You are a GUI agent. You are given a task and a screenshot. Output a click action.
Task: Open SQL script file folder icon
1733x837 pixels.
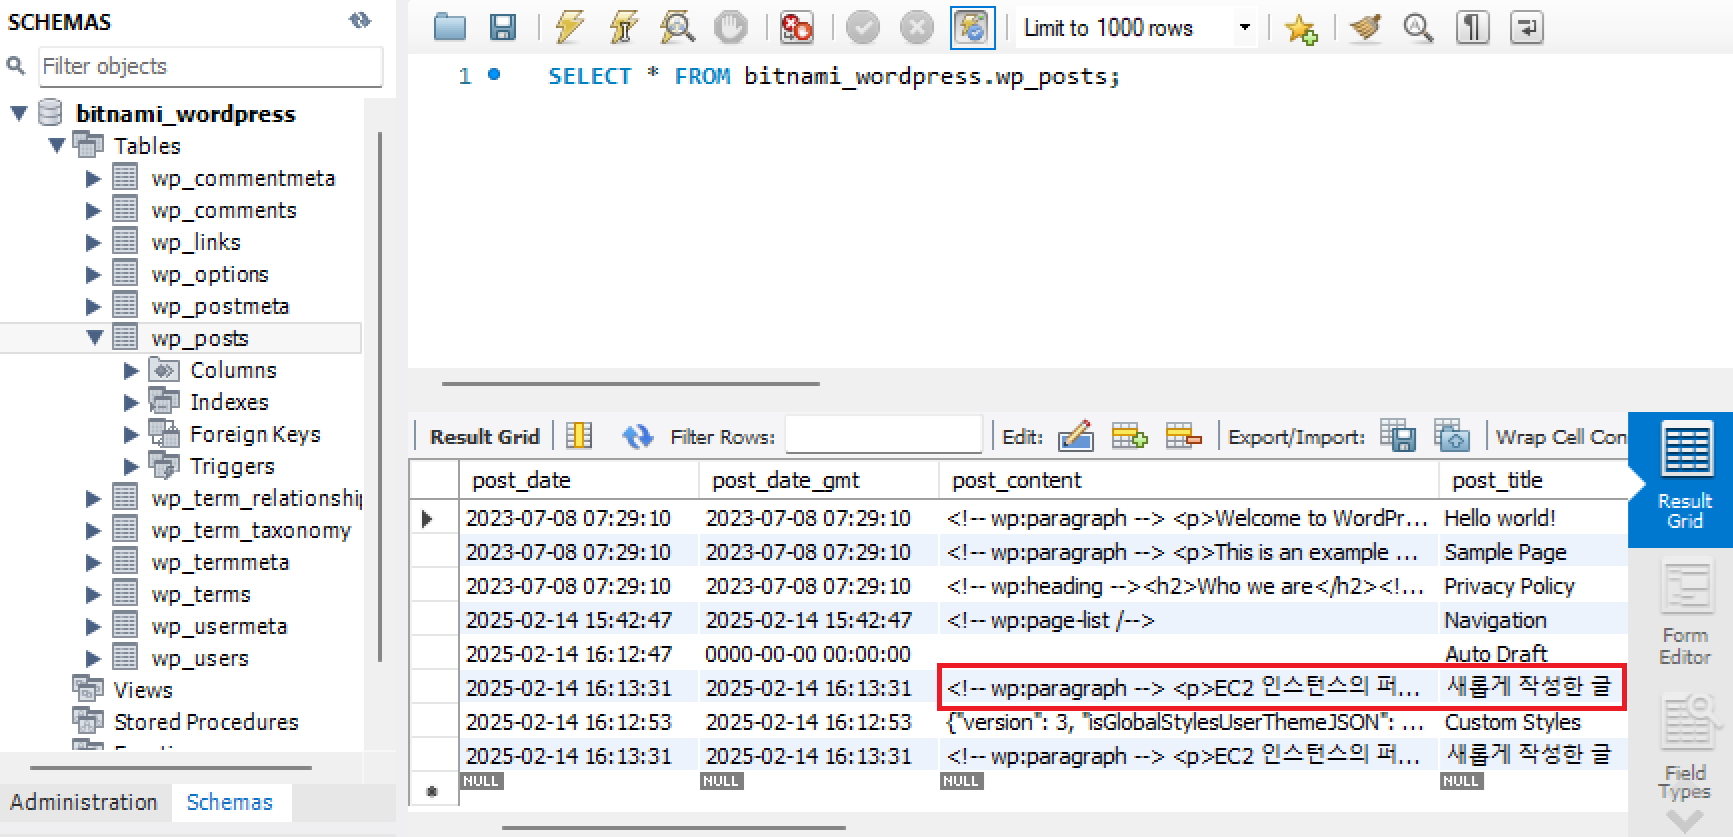coord(450,27)
